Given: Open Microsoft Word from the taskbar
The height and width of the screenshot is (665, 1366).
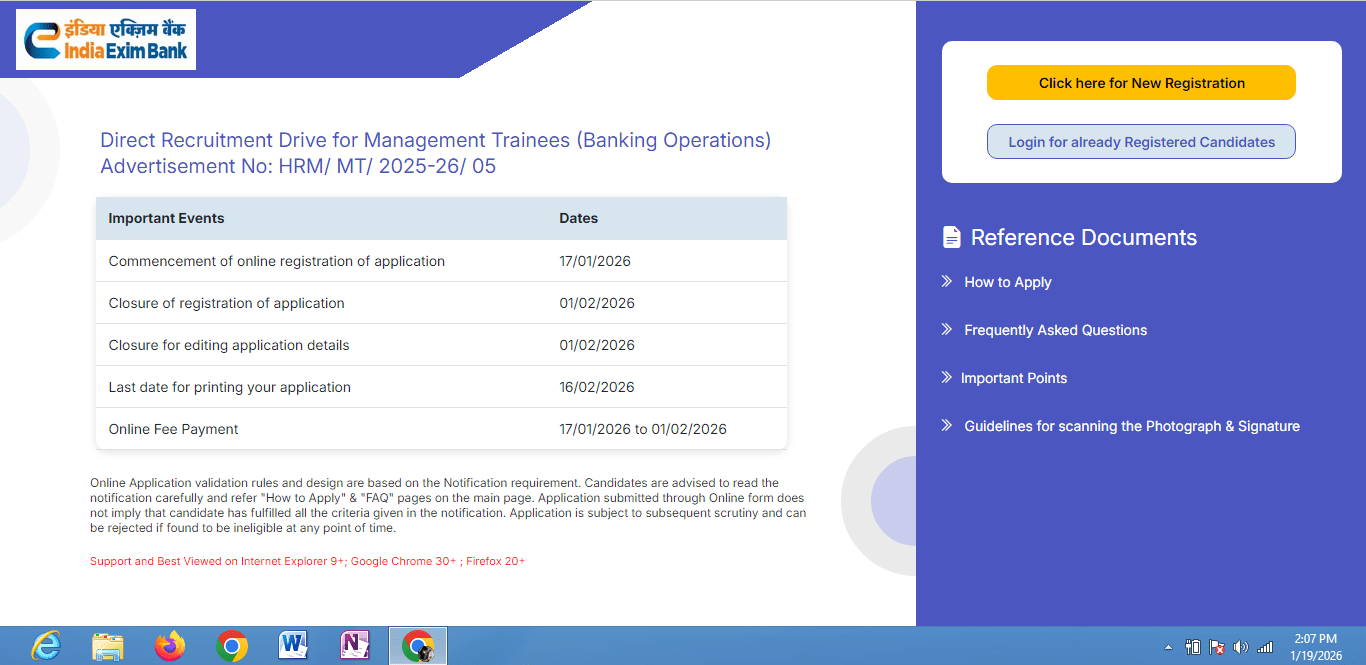Looking at the screenshot, I should point(293,646).
